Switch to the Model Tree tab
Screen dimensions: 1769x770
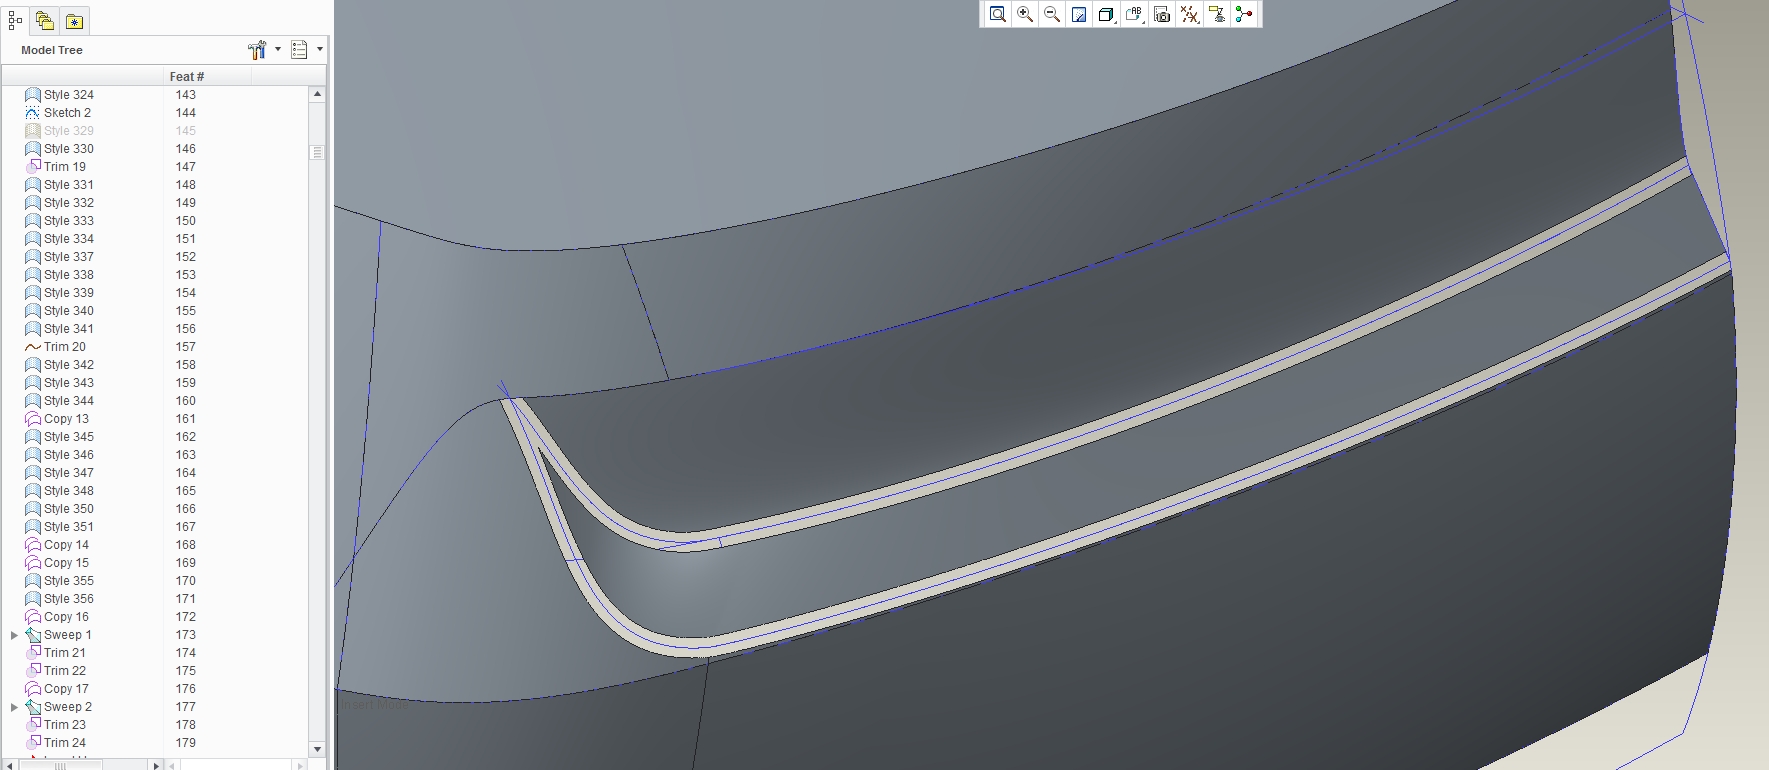click(15, 20)
